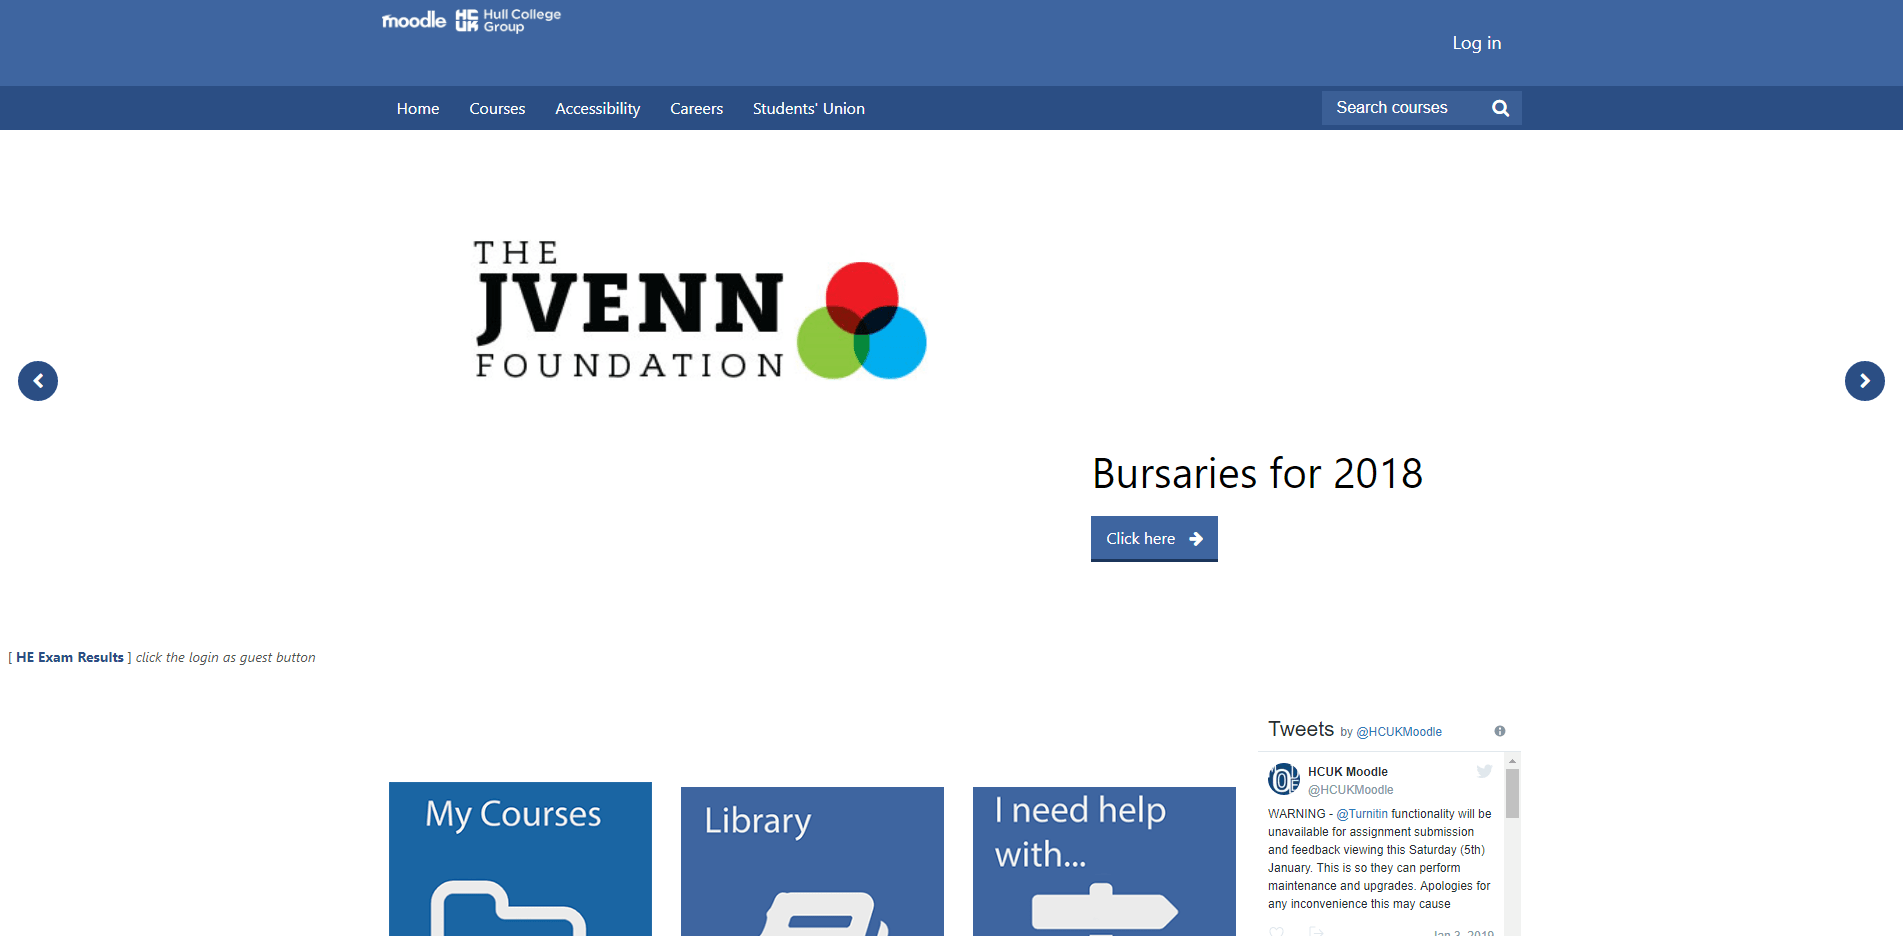Open the Home menu item

[418, 109]
